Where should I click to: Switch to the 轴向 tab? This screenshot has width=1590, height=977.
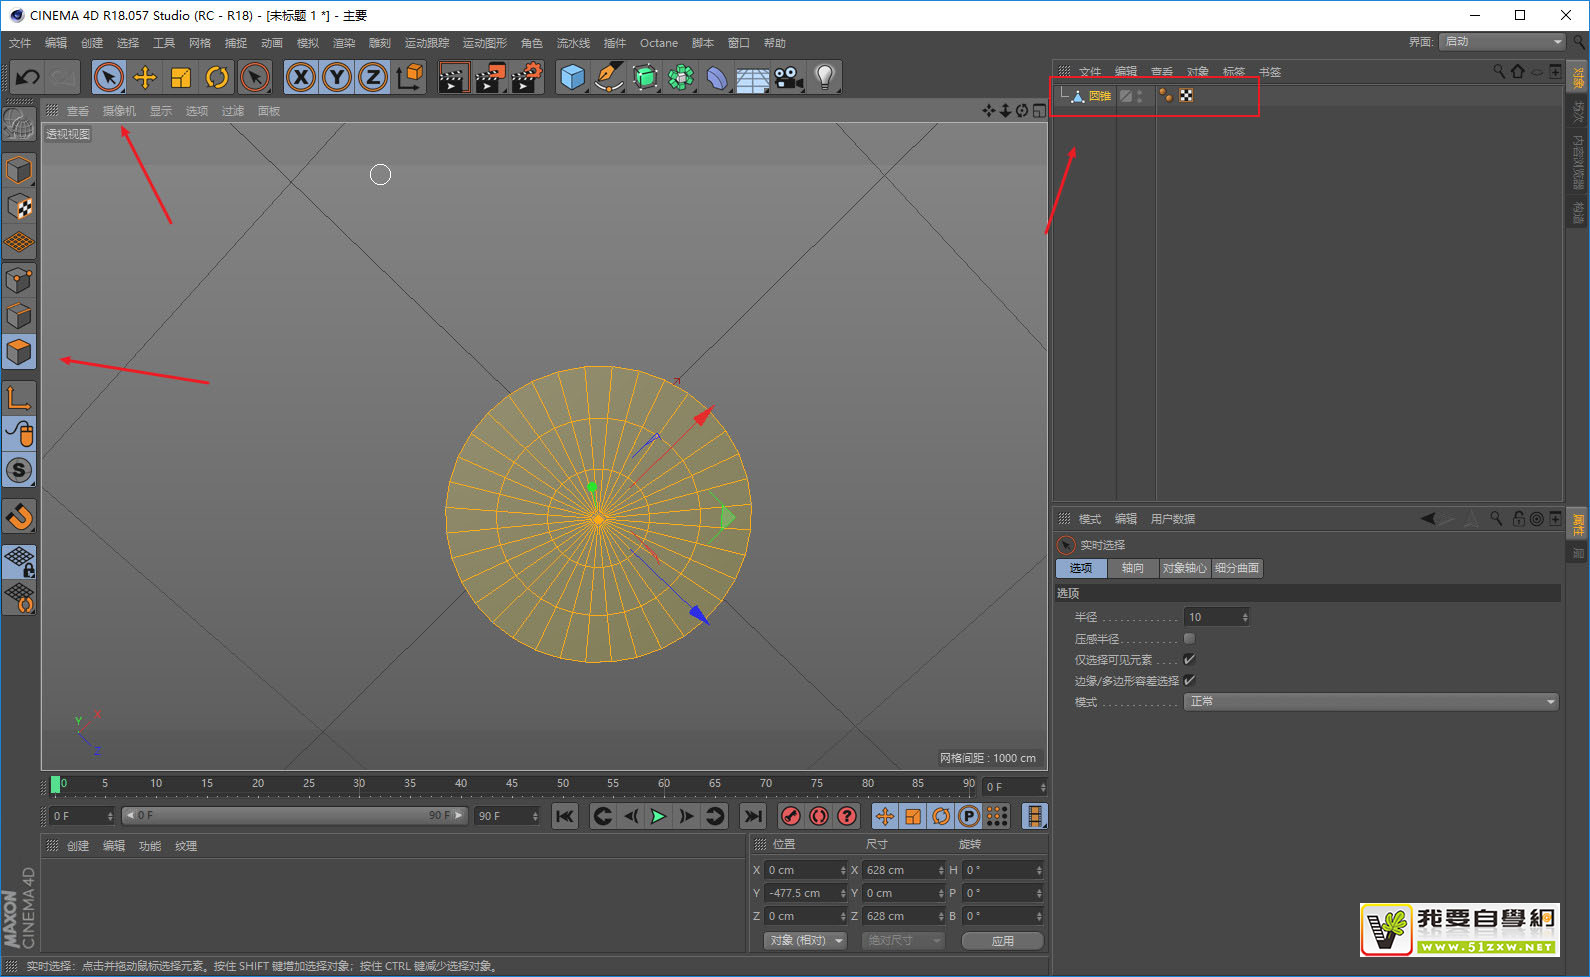[1132, 568]
